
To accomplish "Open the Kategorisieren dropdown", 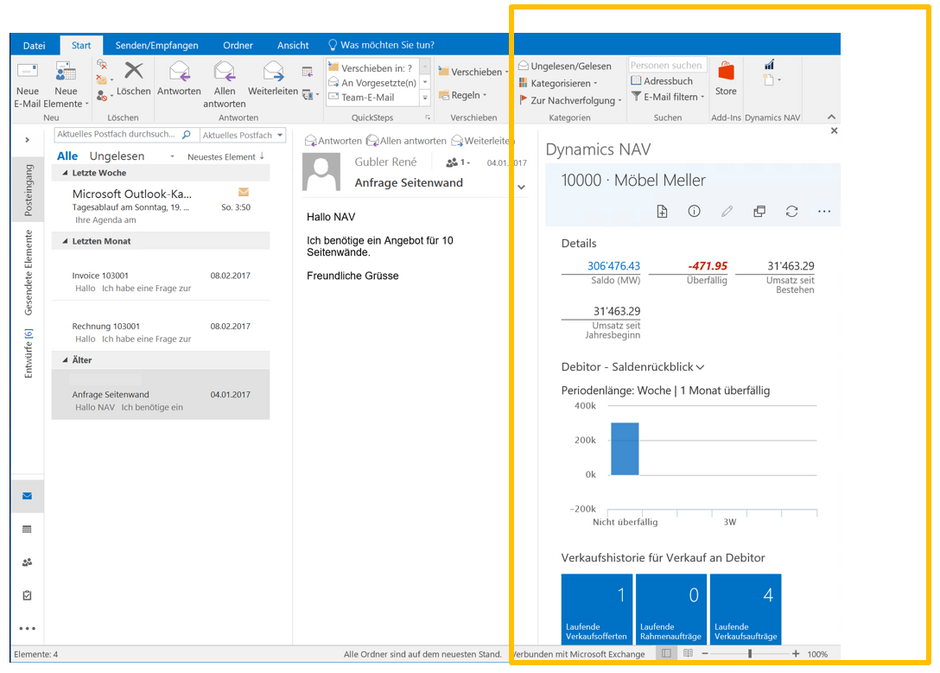I will pos(559,83).
